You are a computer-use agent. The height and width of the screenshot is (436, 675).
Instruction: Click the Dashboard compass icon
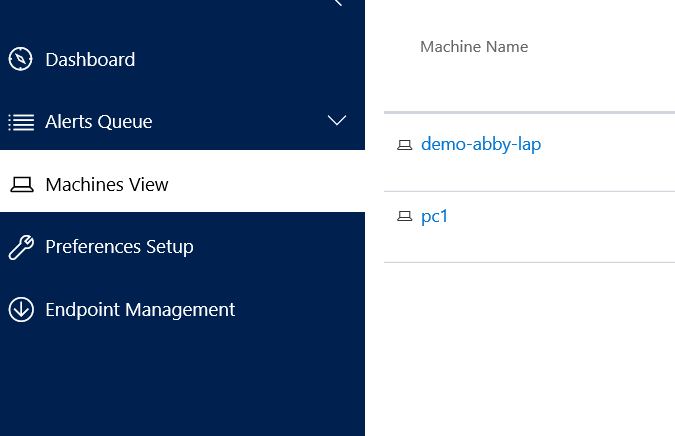20,60
